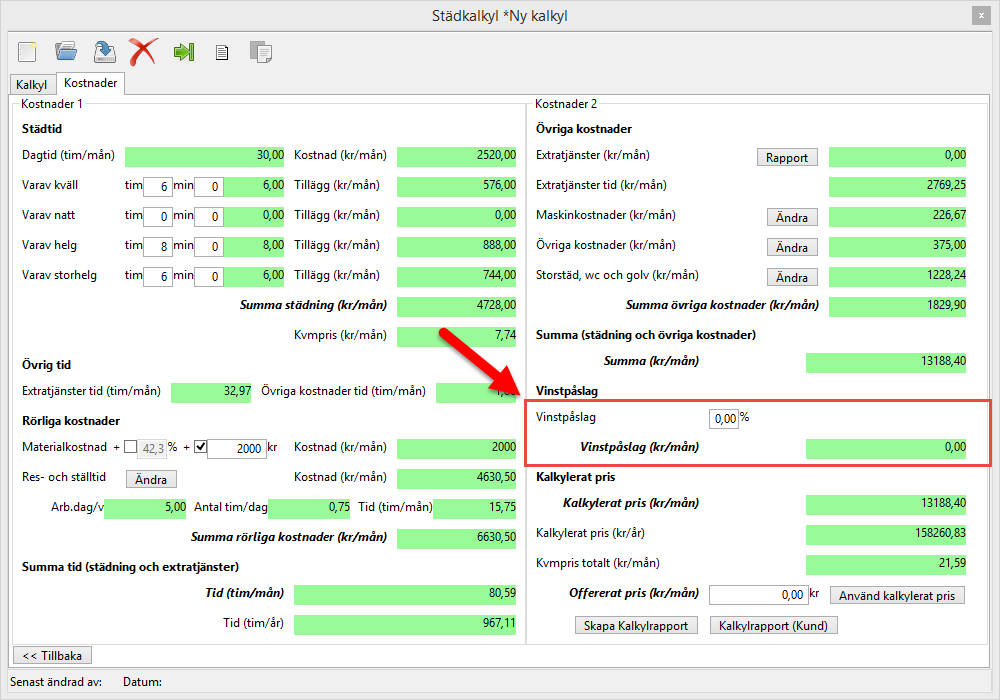Click the single document report icon
The height and width of the screenshot is (700, 1000).
pos(222,53)
